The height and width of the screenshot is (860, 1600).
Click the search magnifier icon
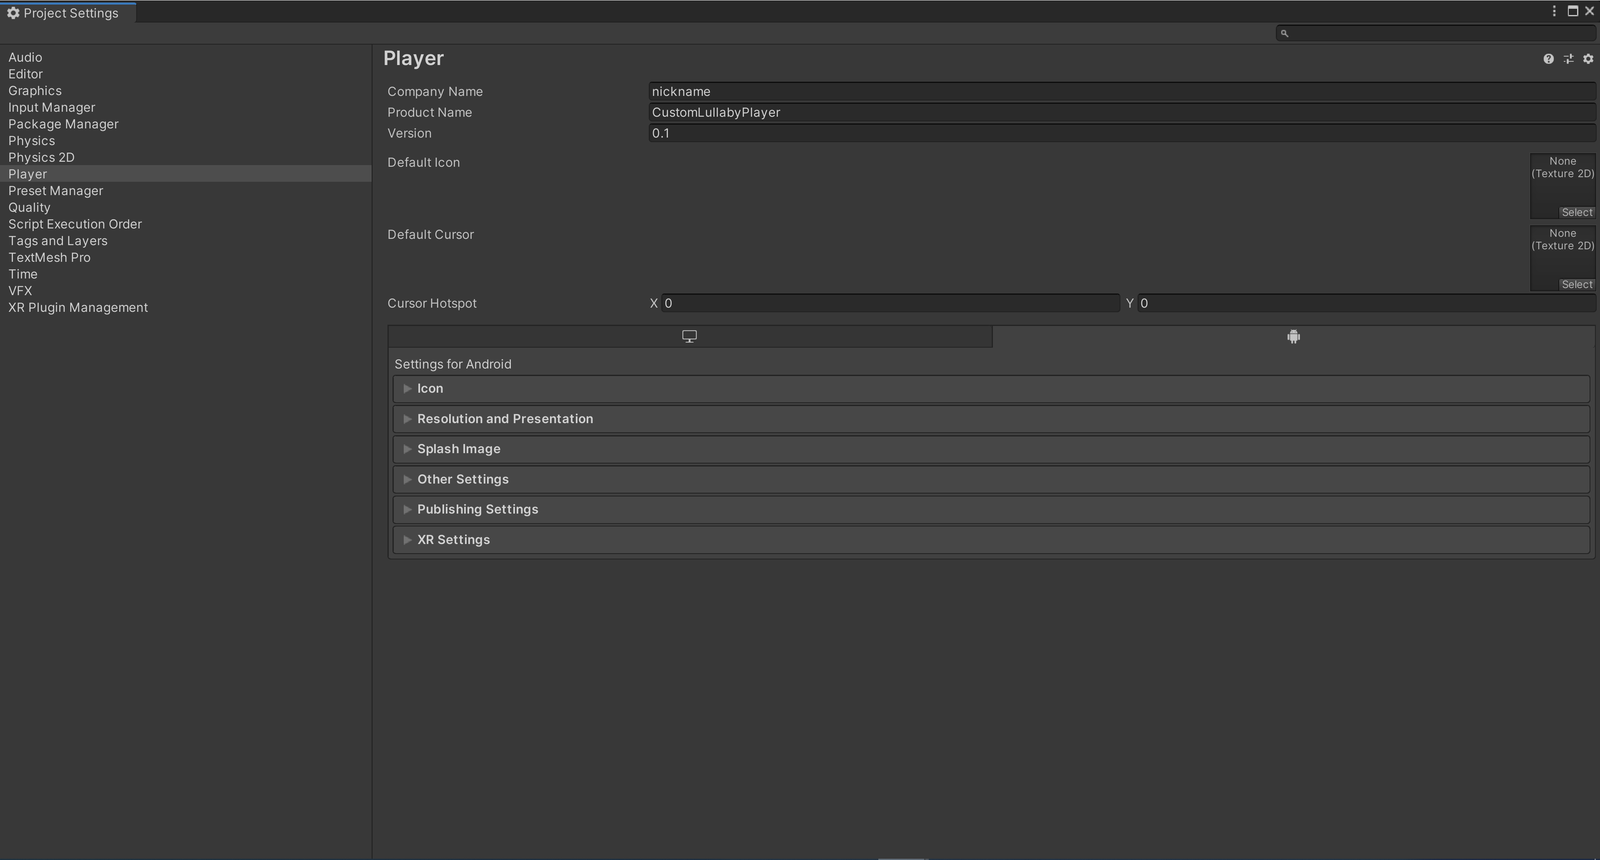point(1284,33)
